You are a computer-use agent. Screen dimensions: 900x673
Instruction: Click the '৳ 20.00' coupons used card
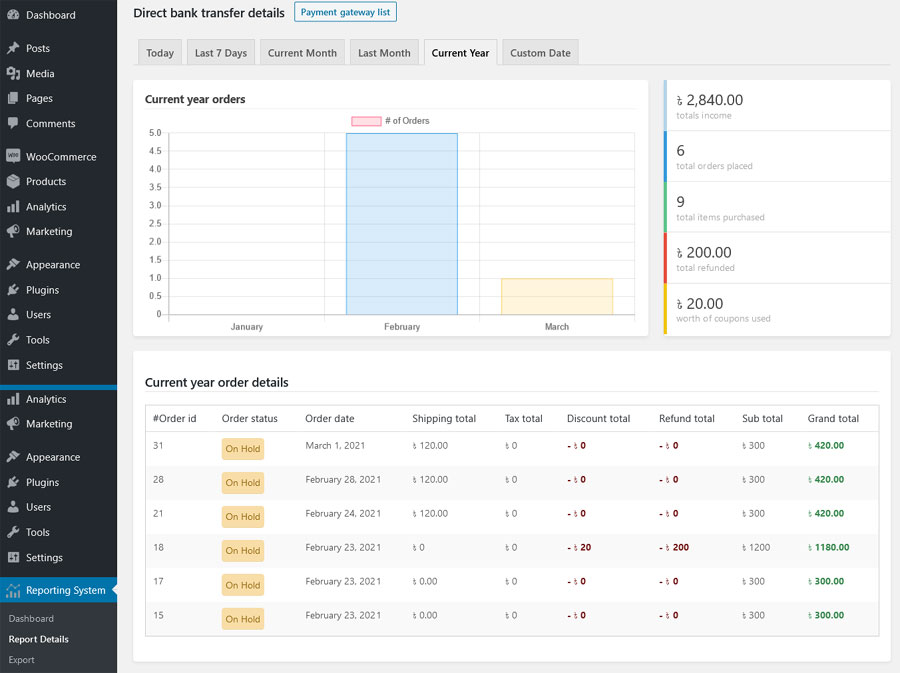point(777,309)
